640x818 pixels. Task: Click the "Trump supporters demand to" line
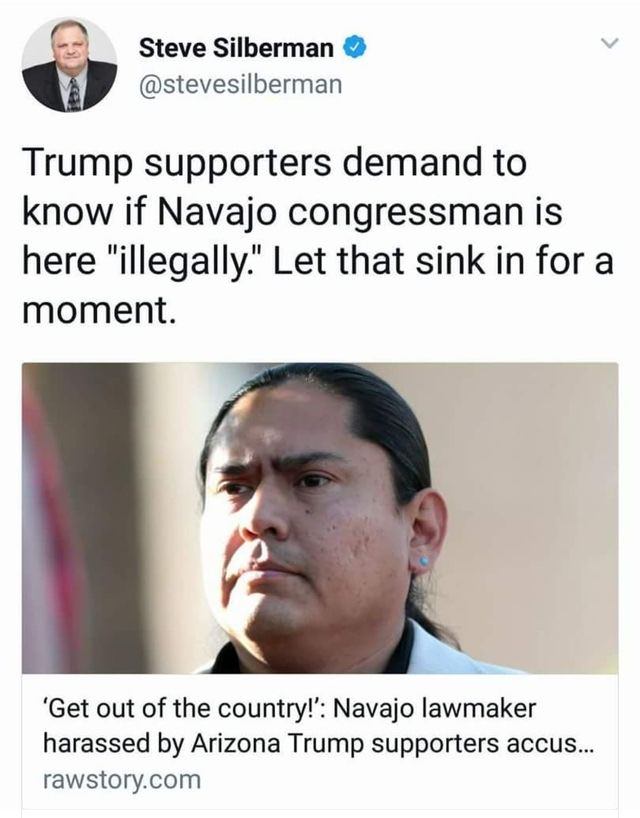(274, 163)
